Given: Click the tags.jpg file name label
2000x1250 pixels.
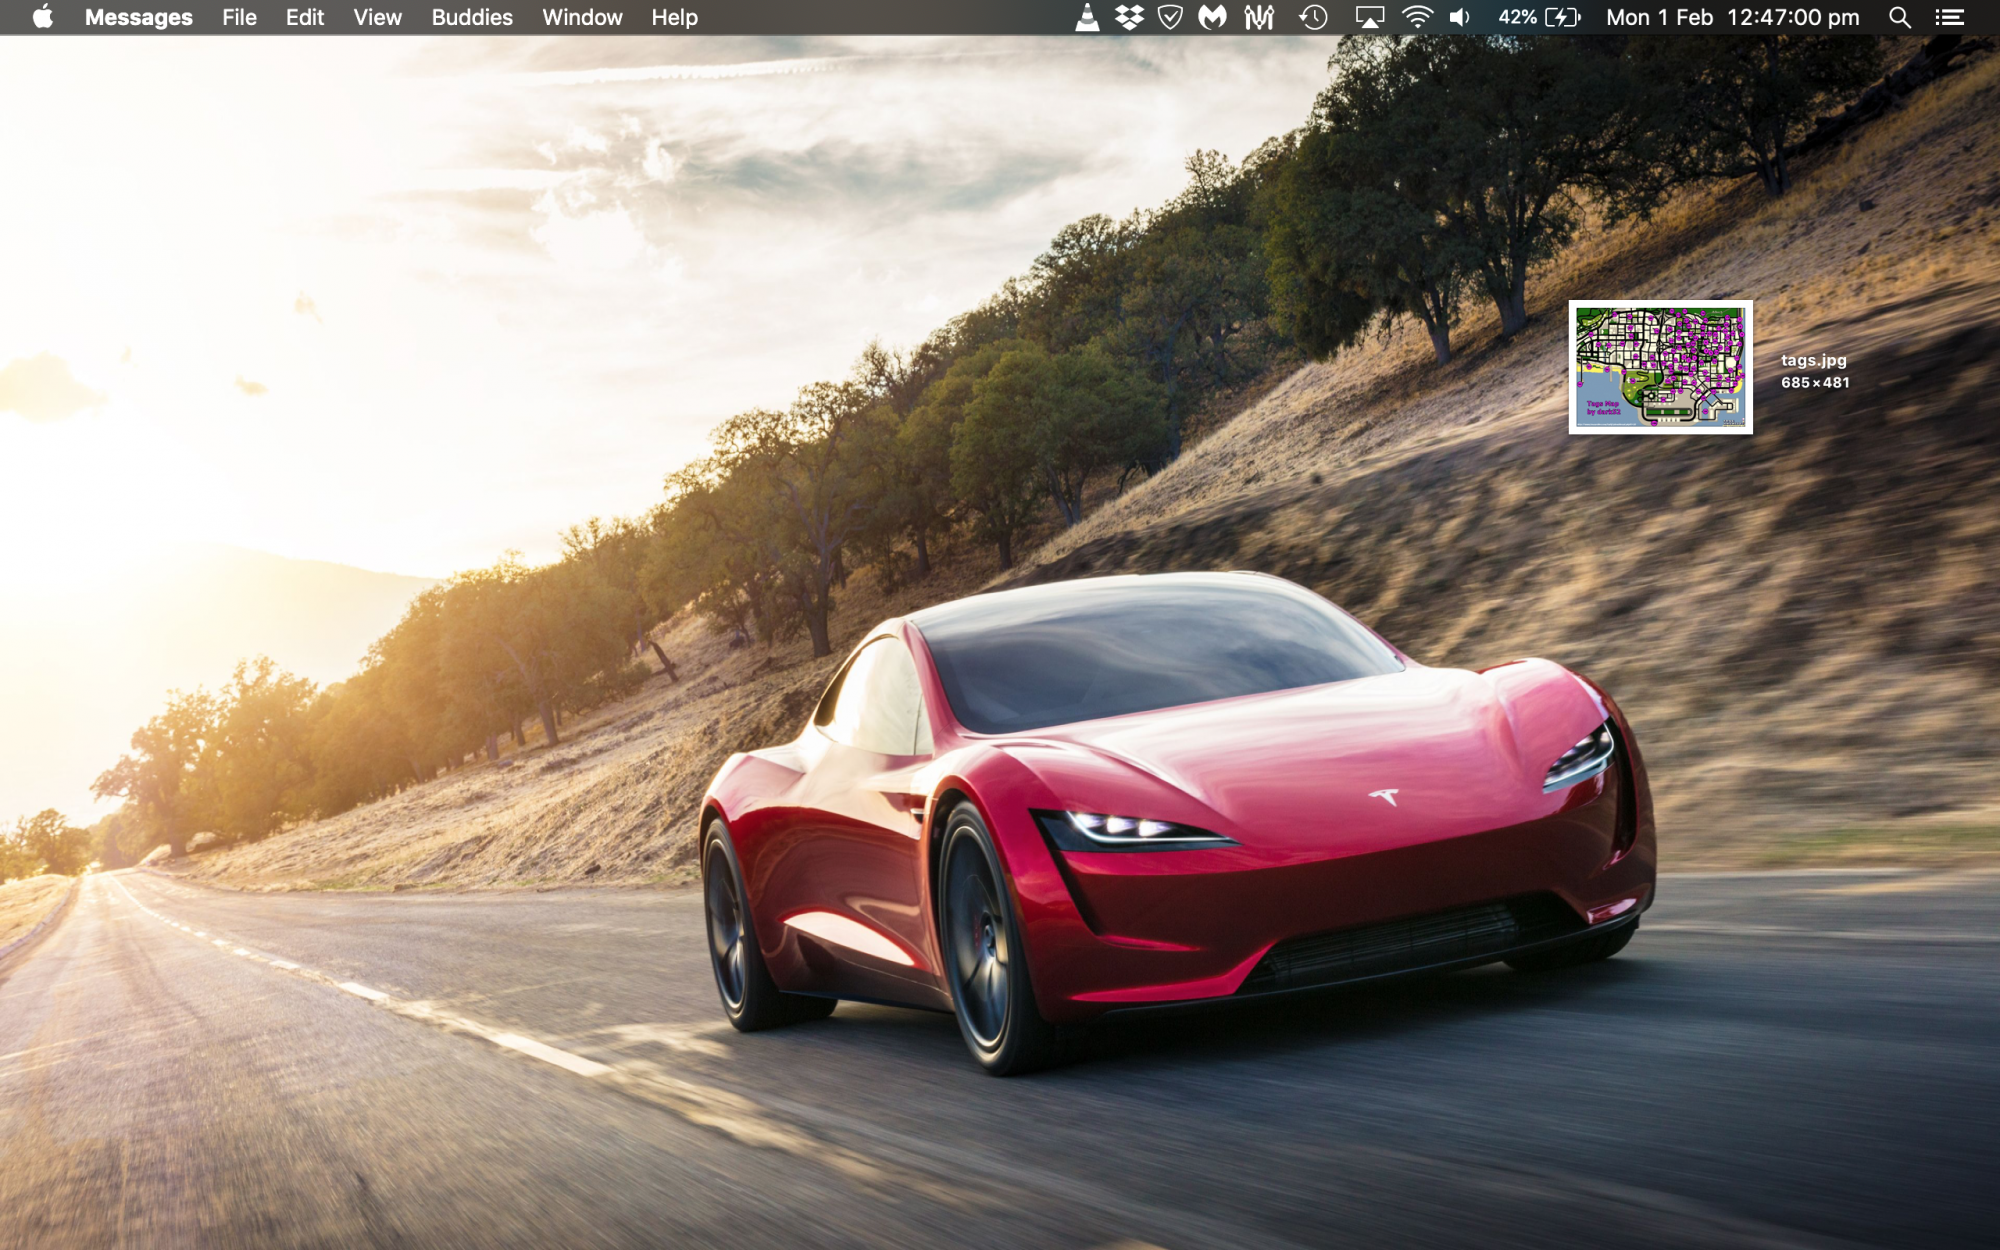Looking at the screenshot, I should tap(1813, 360).
